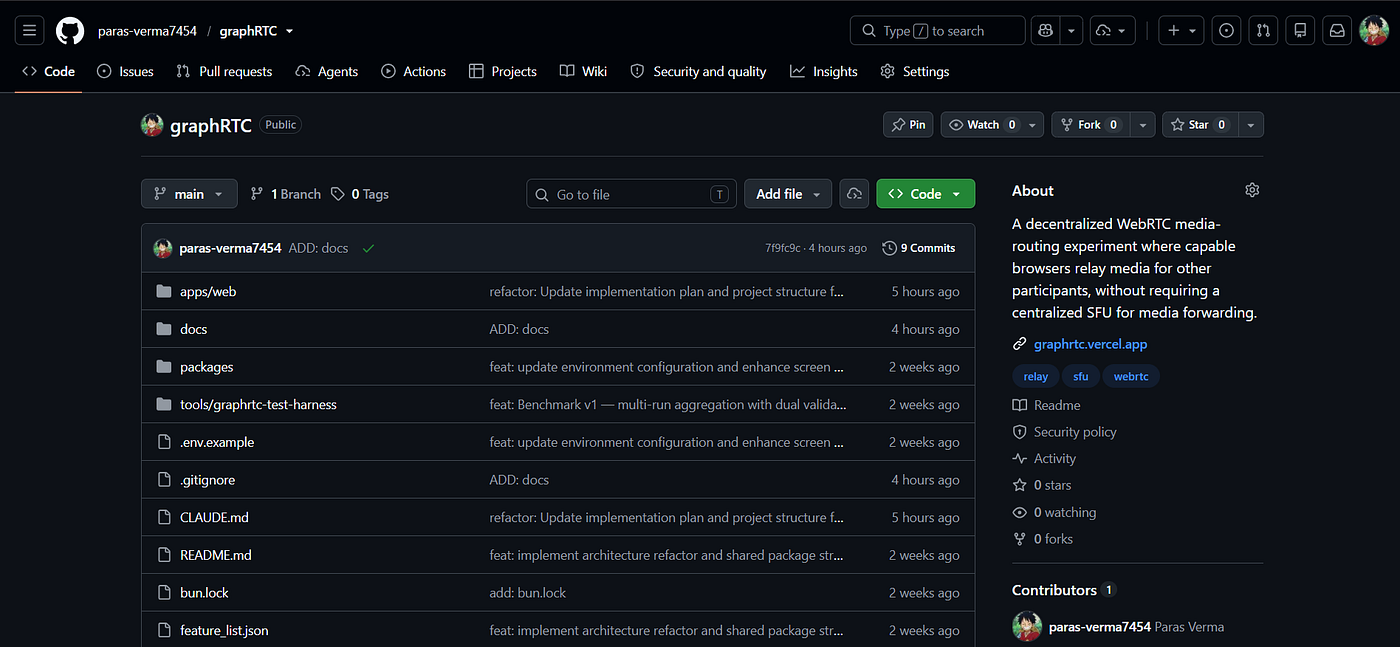Viewport: 1400px width, 647px height.
Task: Pin the graphRTC repository
Action: [x=909, y=125]
